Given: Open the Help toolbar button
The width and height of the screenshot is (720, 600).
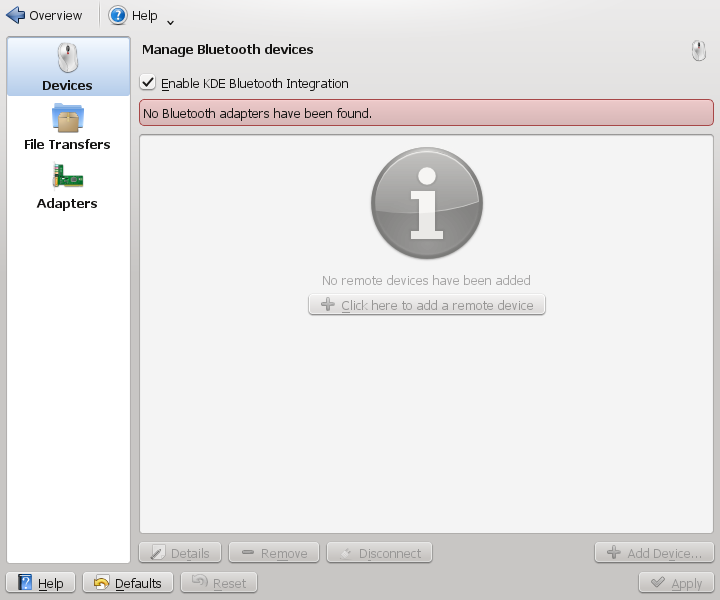Looking at the screenshot, I should tap(133, 15).
